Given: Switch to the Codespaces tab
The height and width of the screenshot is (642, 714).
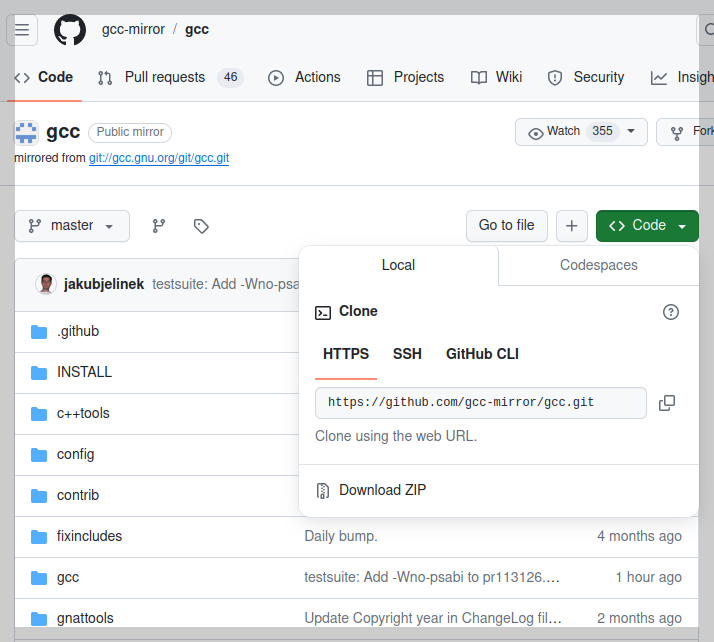Looking at the screenshot, I should click(x=599, y=265).
